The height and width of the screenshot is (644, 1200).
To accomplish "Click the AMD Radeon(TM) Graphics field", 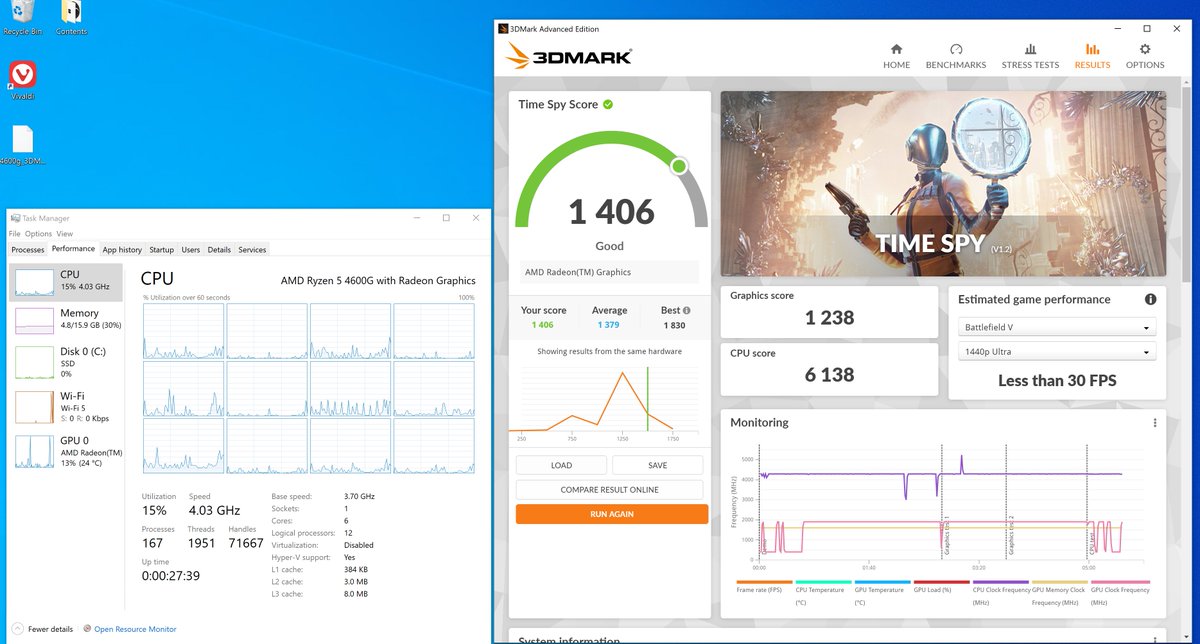I will pyautogui.click(x=609, y=272).
